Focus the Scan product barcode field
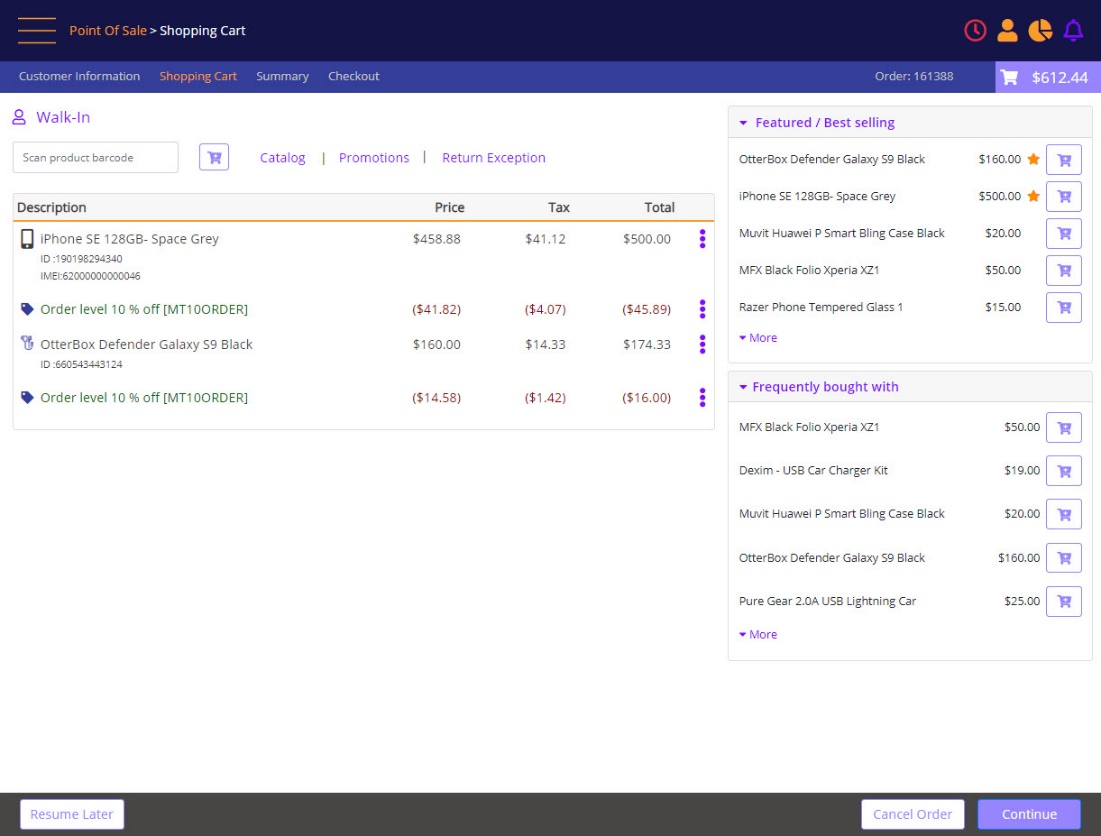The image size is (1101, 836). point(95,157)
